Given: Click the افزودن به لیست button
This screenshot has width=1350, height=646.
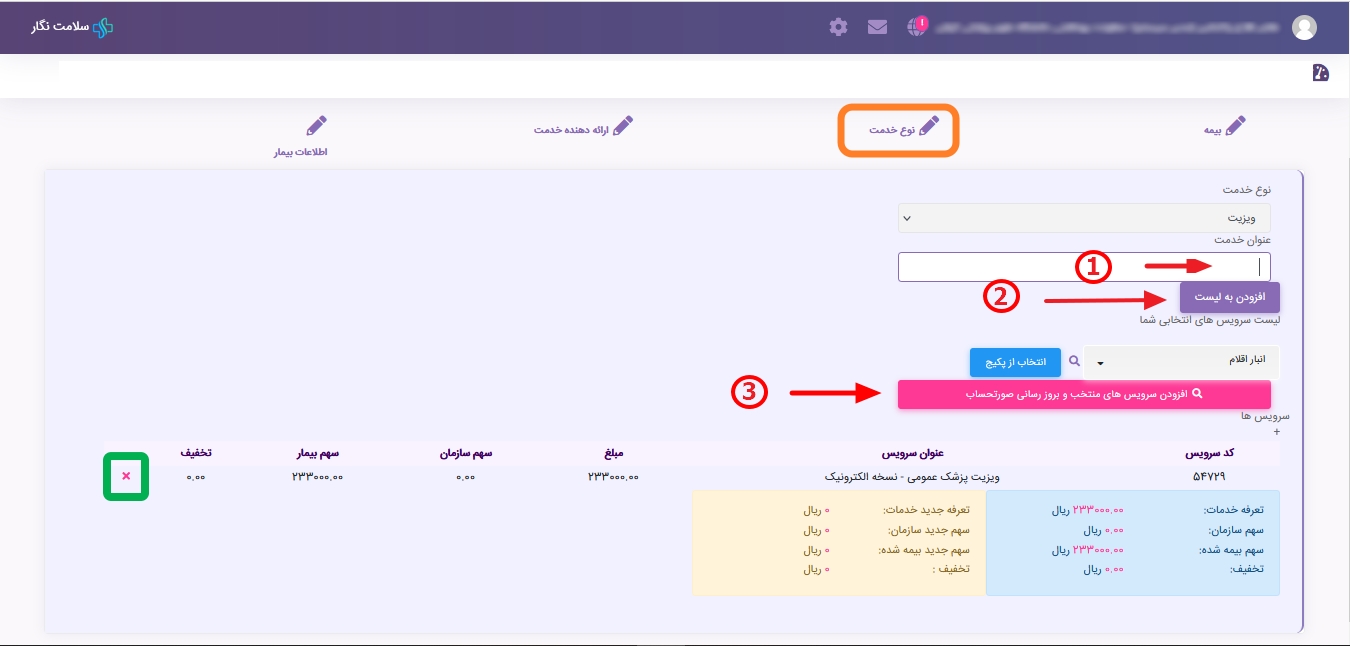Looking at the screenshot, I should pyautogui.click(x=1229, y=297).
